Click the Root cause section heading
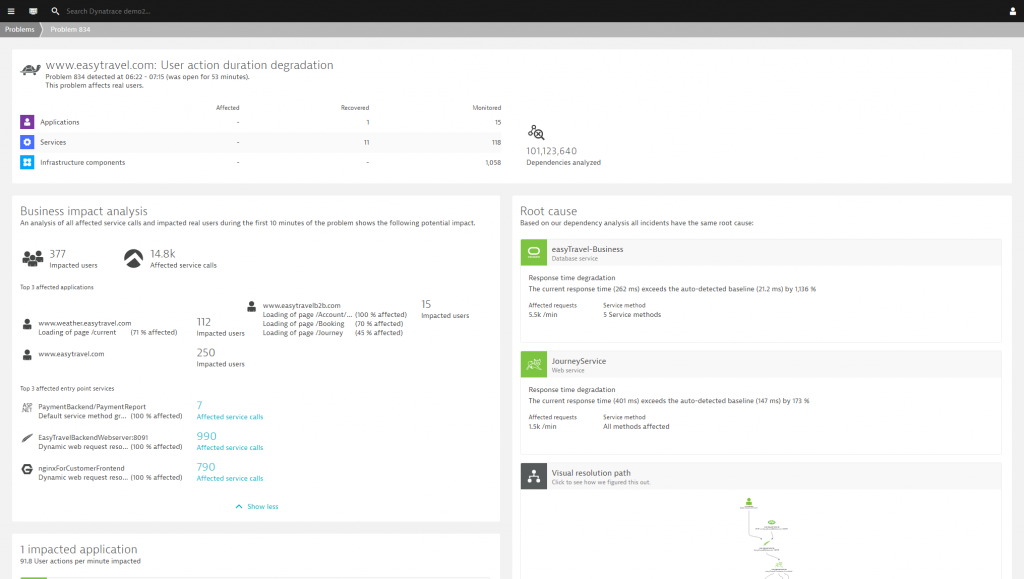This screenshot has height=579, width=1024. (549, 211)
